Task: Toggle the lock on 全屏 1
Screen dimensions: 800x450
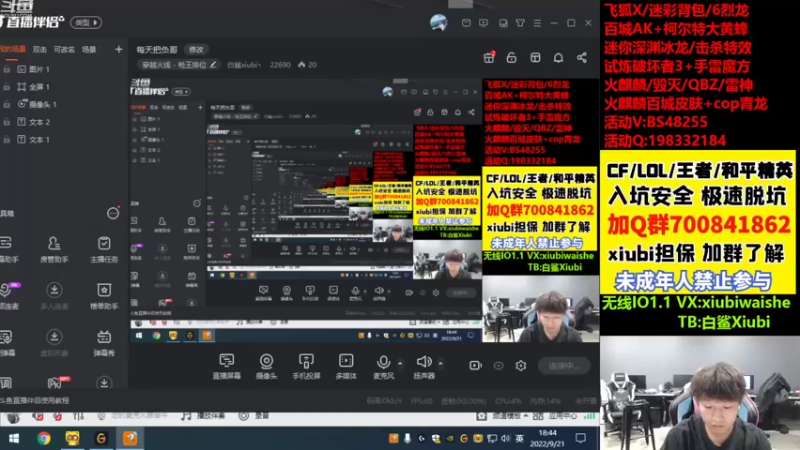Action: [7, 87]
